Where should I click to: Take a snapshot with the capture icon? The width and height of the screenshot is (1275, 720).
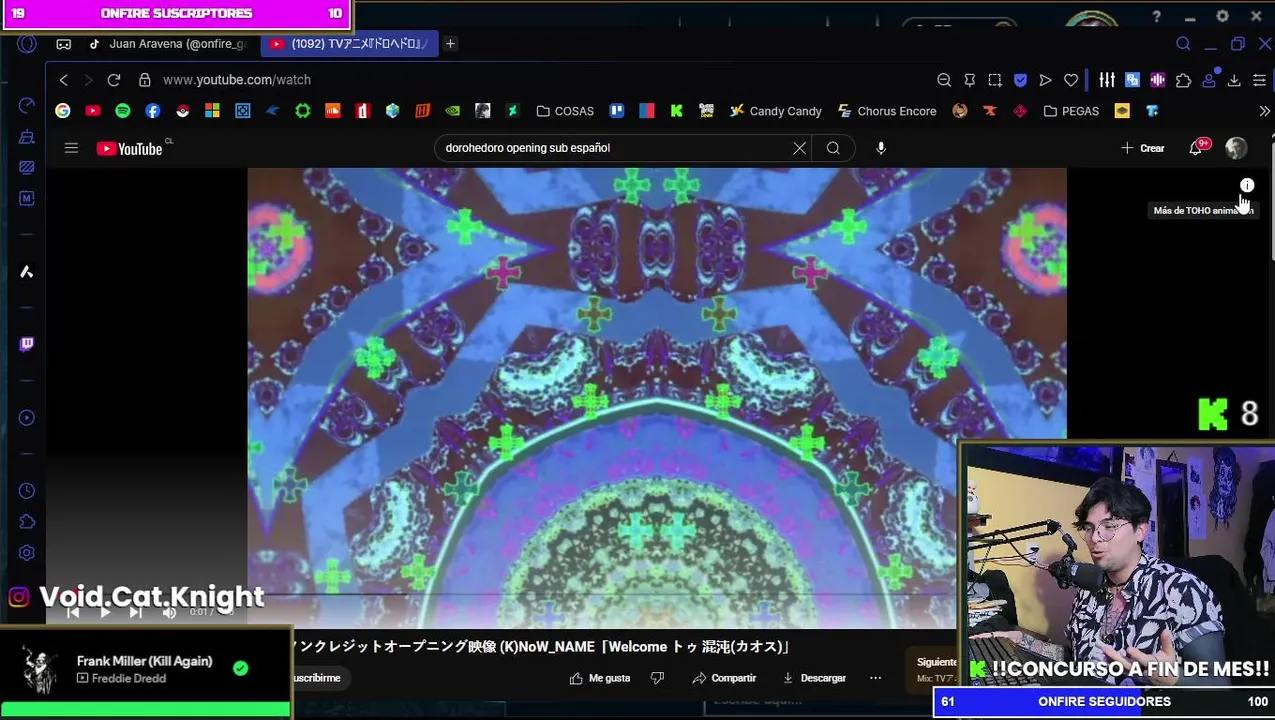point(995,80)
